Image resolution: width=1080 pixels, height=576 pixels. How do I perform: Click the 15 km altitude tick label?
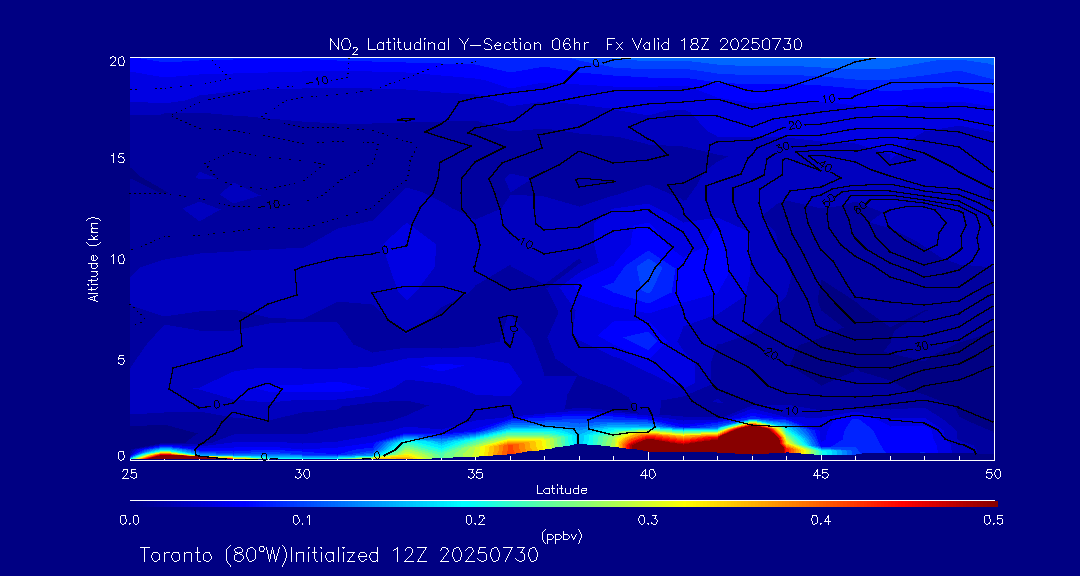pos(116,159)
